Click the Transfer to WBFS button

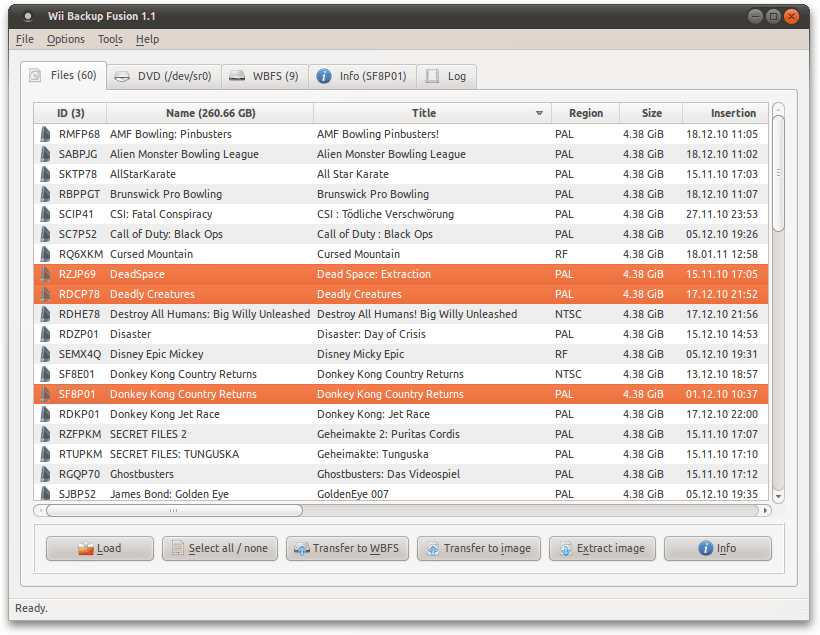coord(347,548)
